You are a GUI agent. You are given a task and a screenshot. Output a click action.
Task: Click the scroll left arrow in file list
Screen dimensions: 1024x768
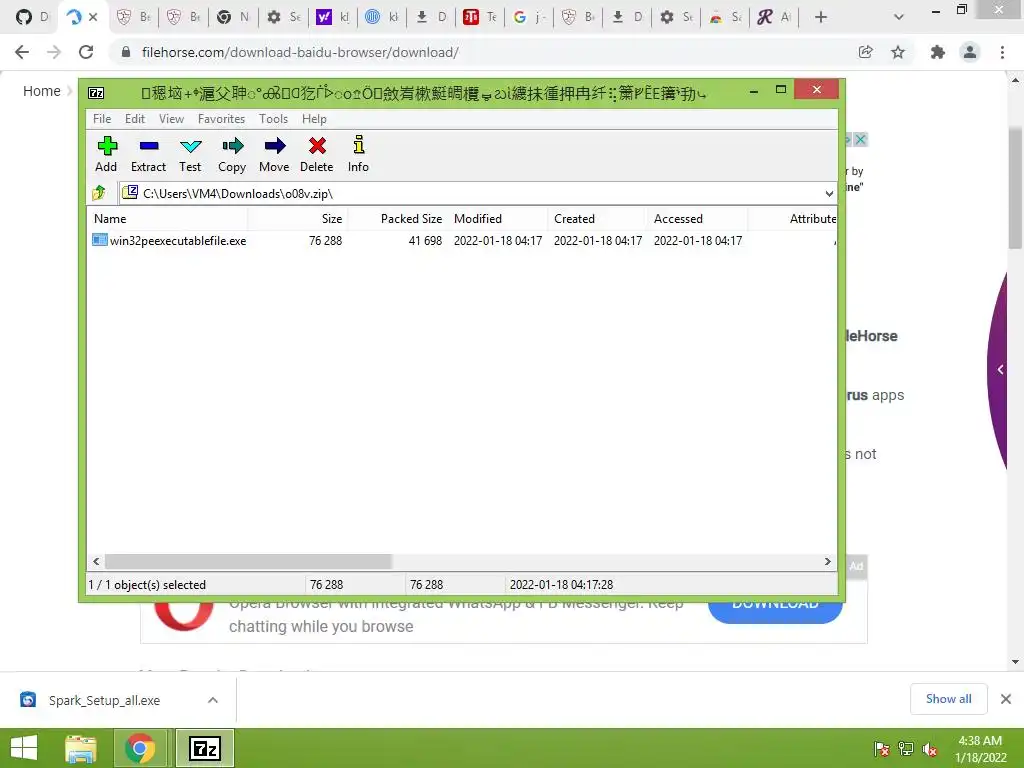(96, 562)
